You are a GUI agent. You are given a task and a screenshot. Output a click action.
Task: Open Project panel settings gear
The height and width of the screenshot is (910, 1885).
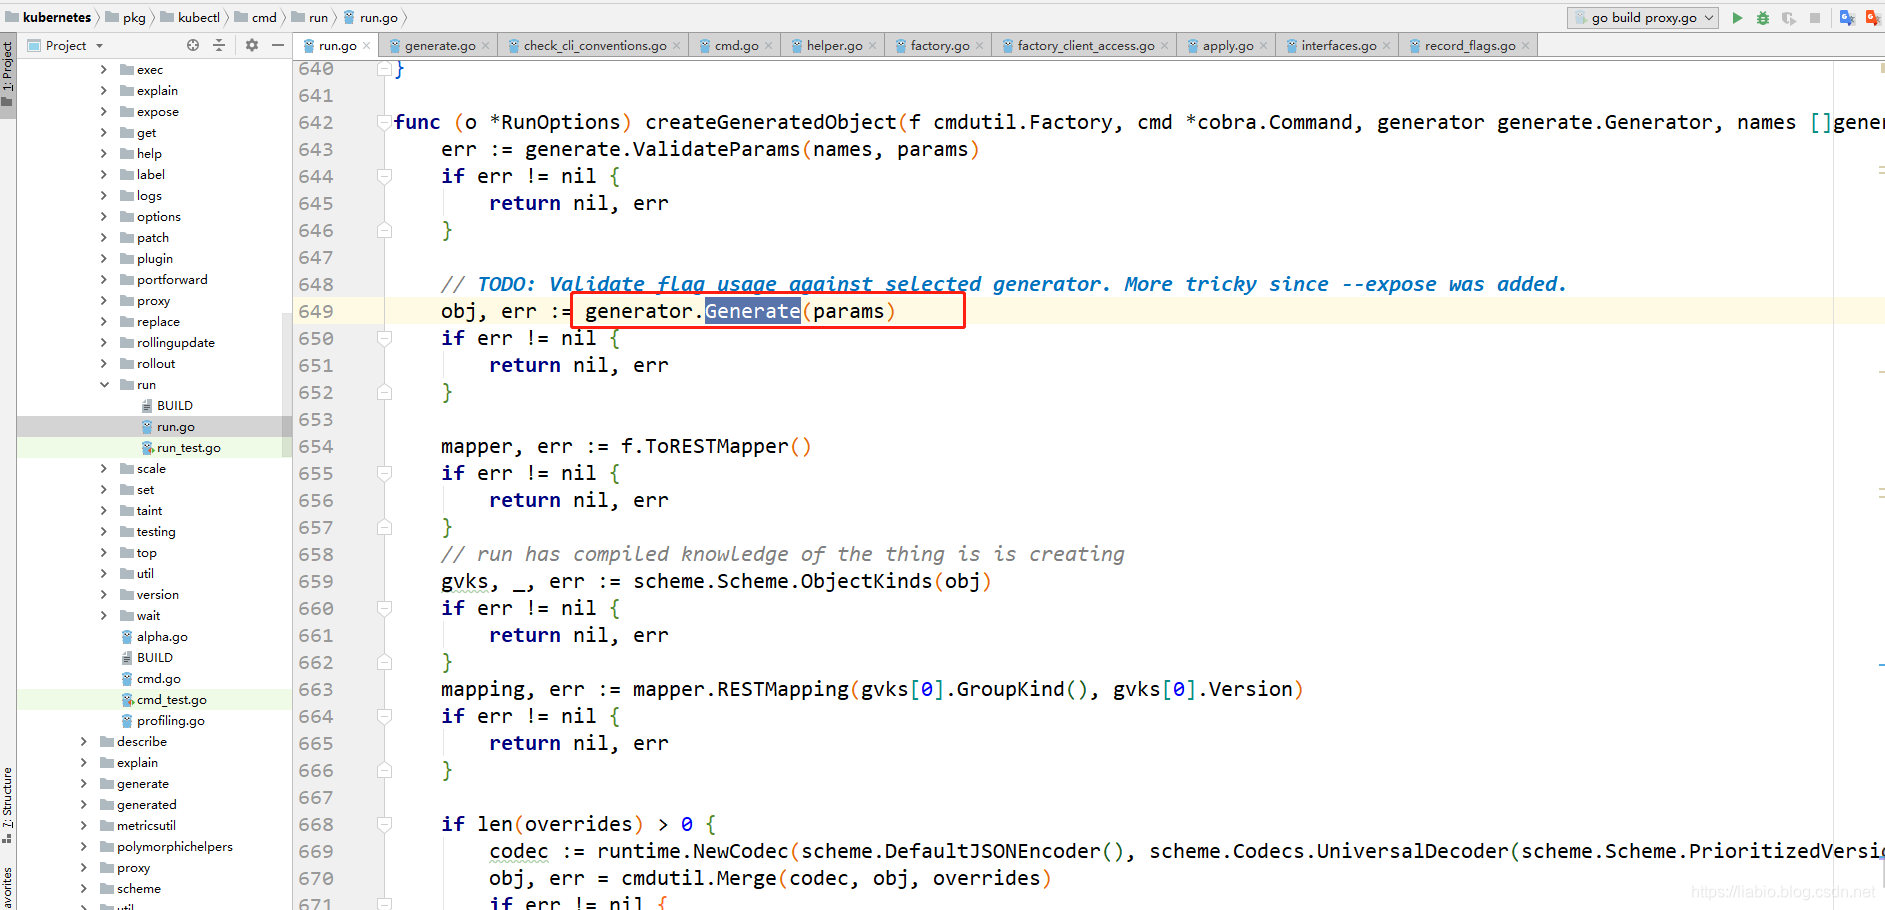(x=252, y=45)
